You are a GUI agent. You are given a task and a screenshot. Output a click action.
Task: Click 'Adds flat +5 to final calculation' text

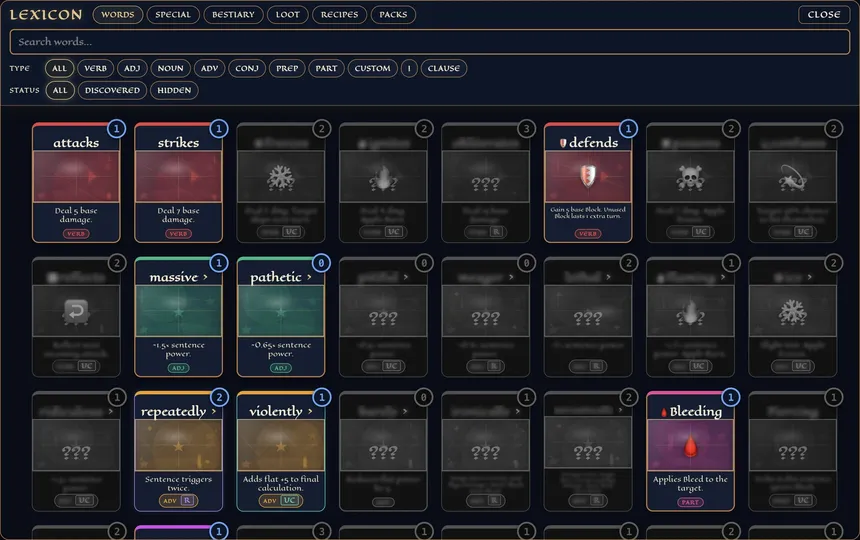280,483
